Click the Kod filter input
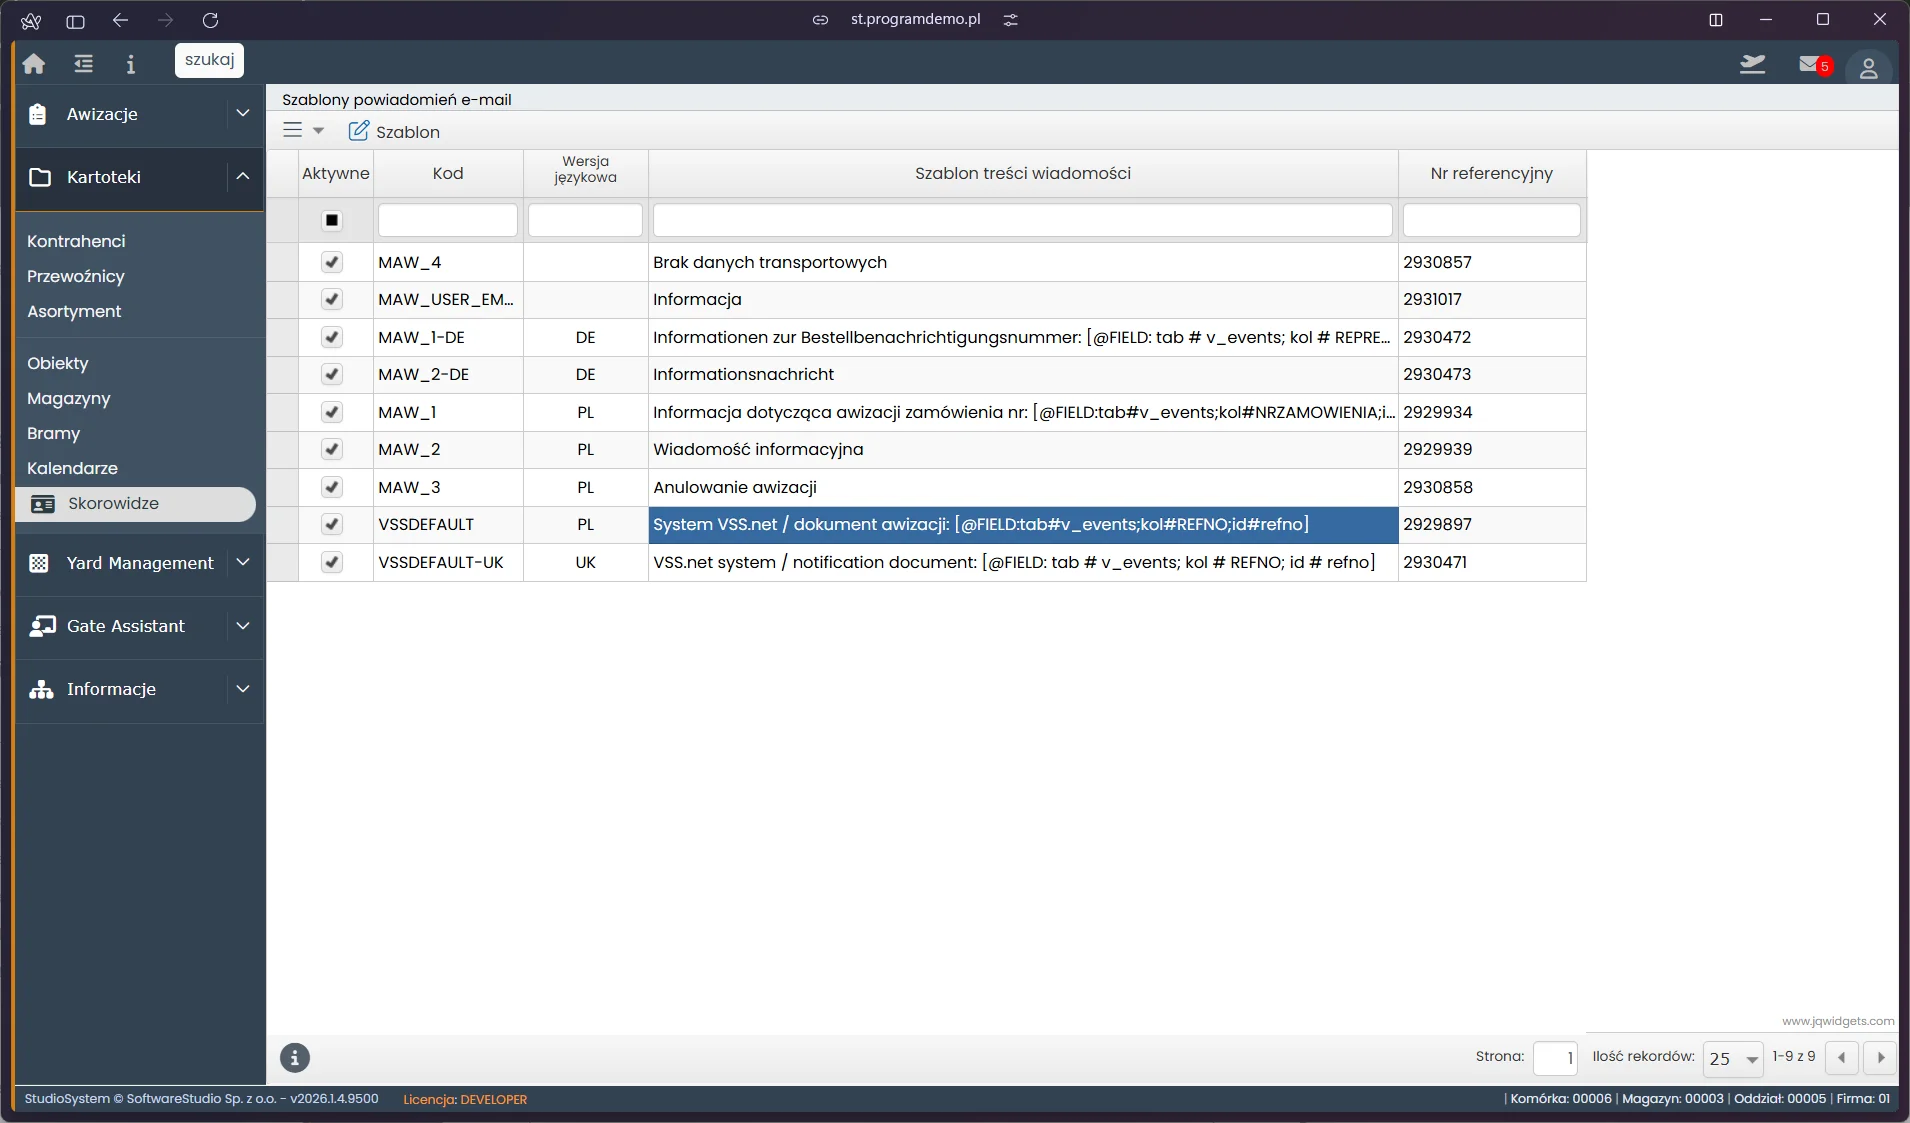The height and width of the screenshot is (1123, 1910). pyautogui.click(x=448, y=220)
